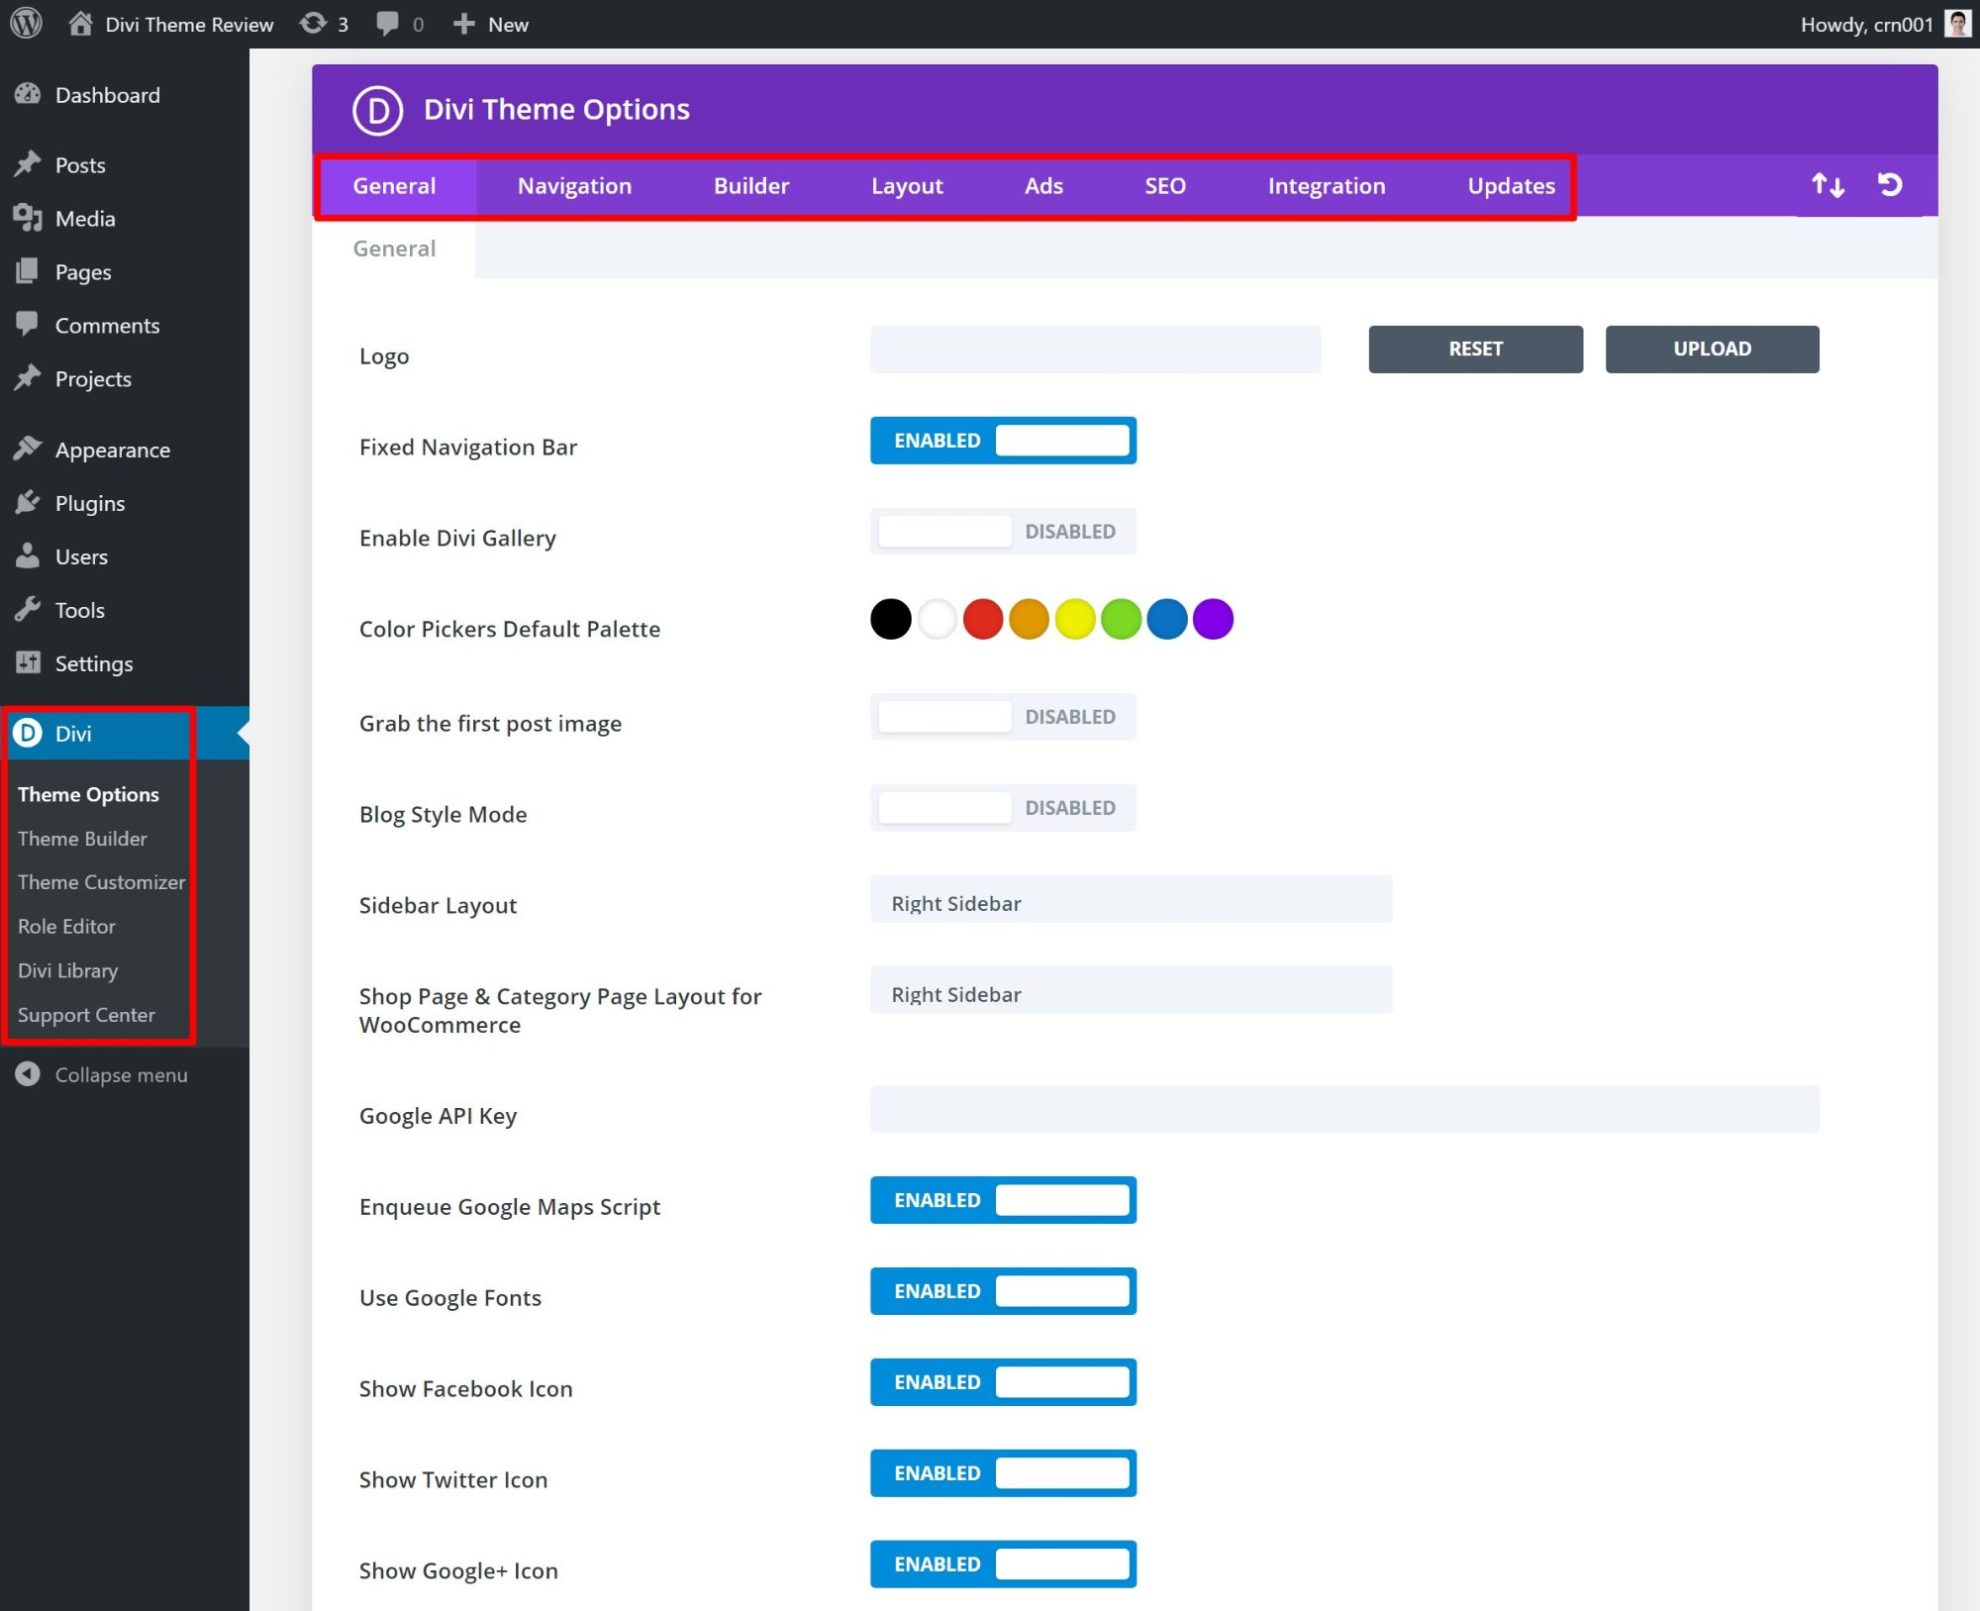Switch to the Integration tab
The image size is (1980, 1611).
(1326, 185)
